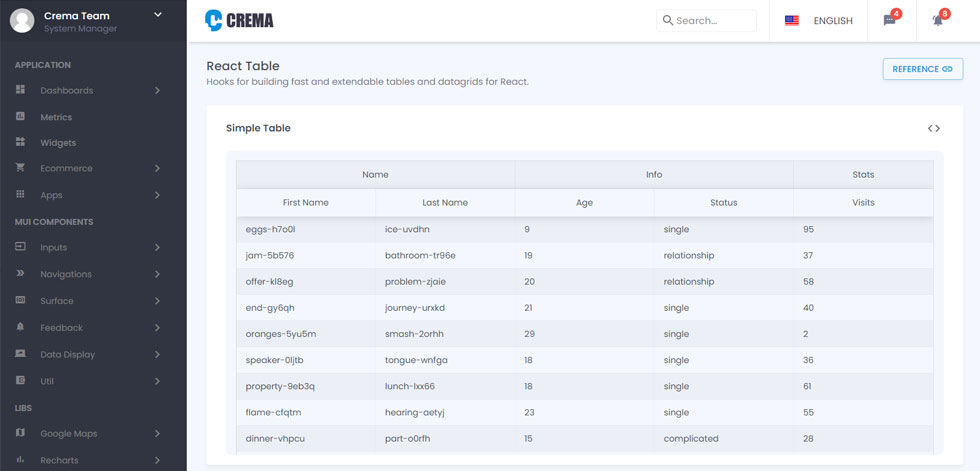Viewport: 980px width, 471px height.
Task: Click the Crema logo in header
Action: tap(239, 20)
